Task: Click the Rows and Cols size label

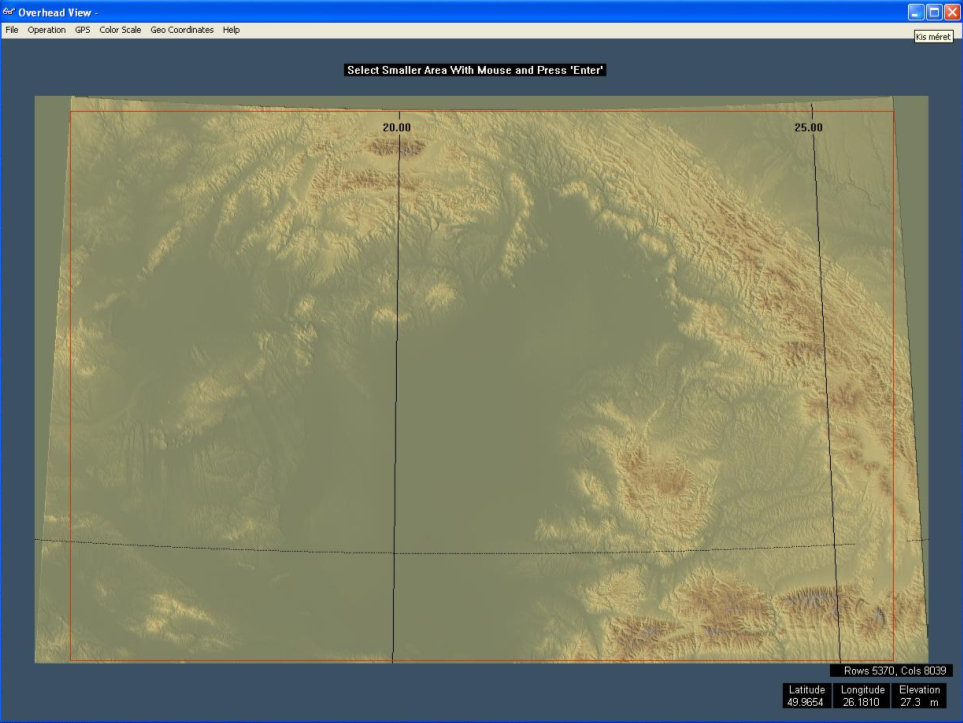Action: point(891,671)
